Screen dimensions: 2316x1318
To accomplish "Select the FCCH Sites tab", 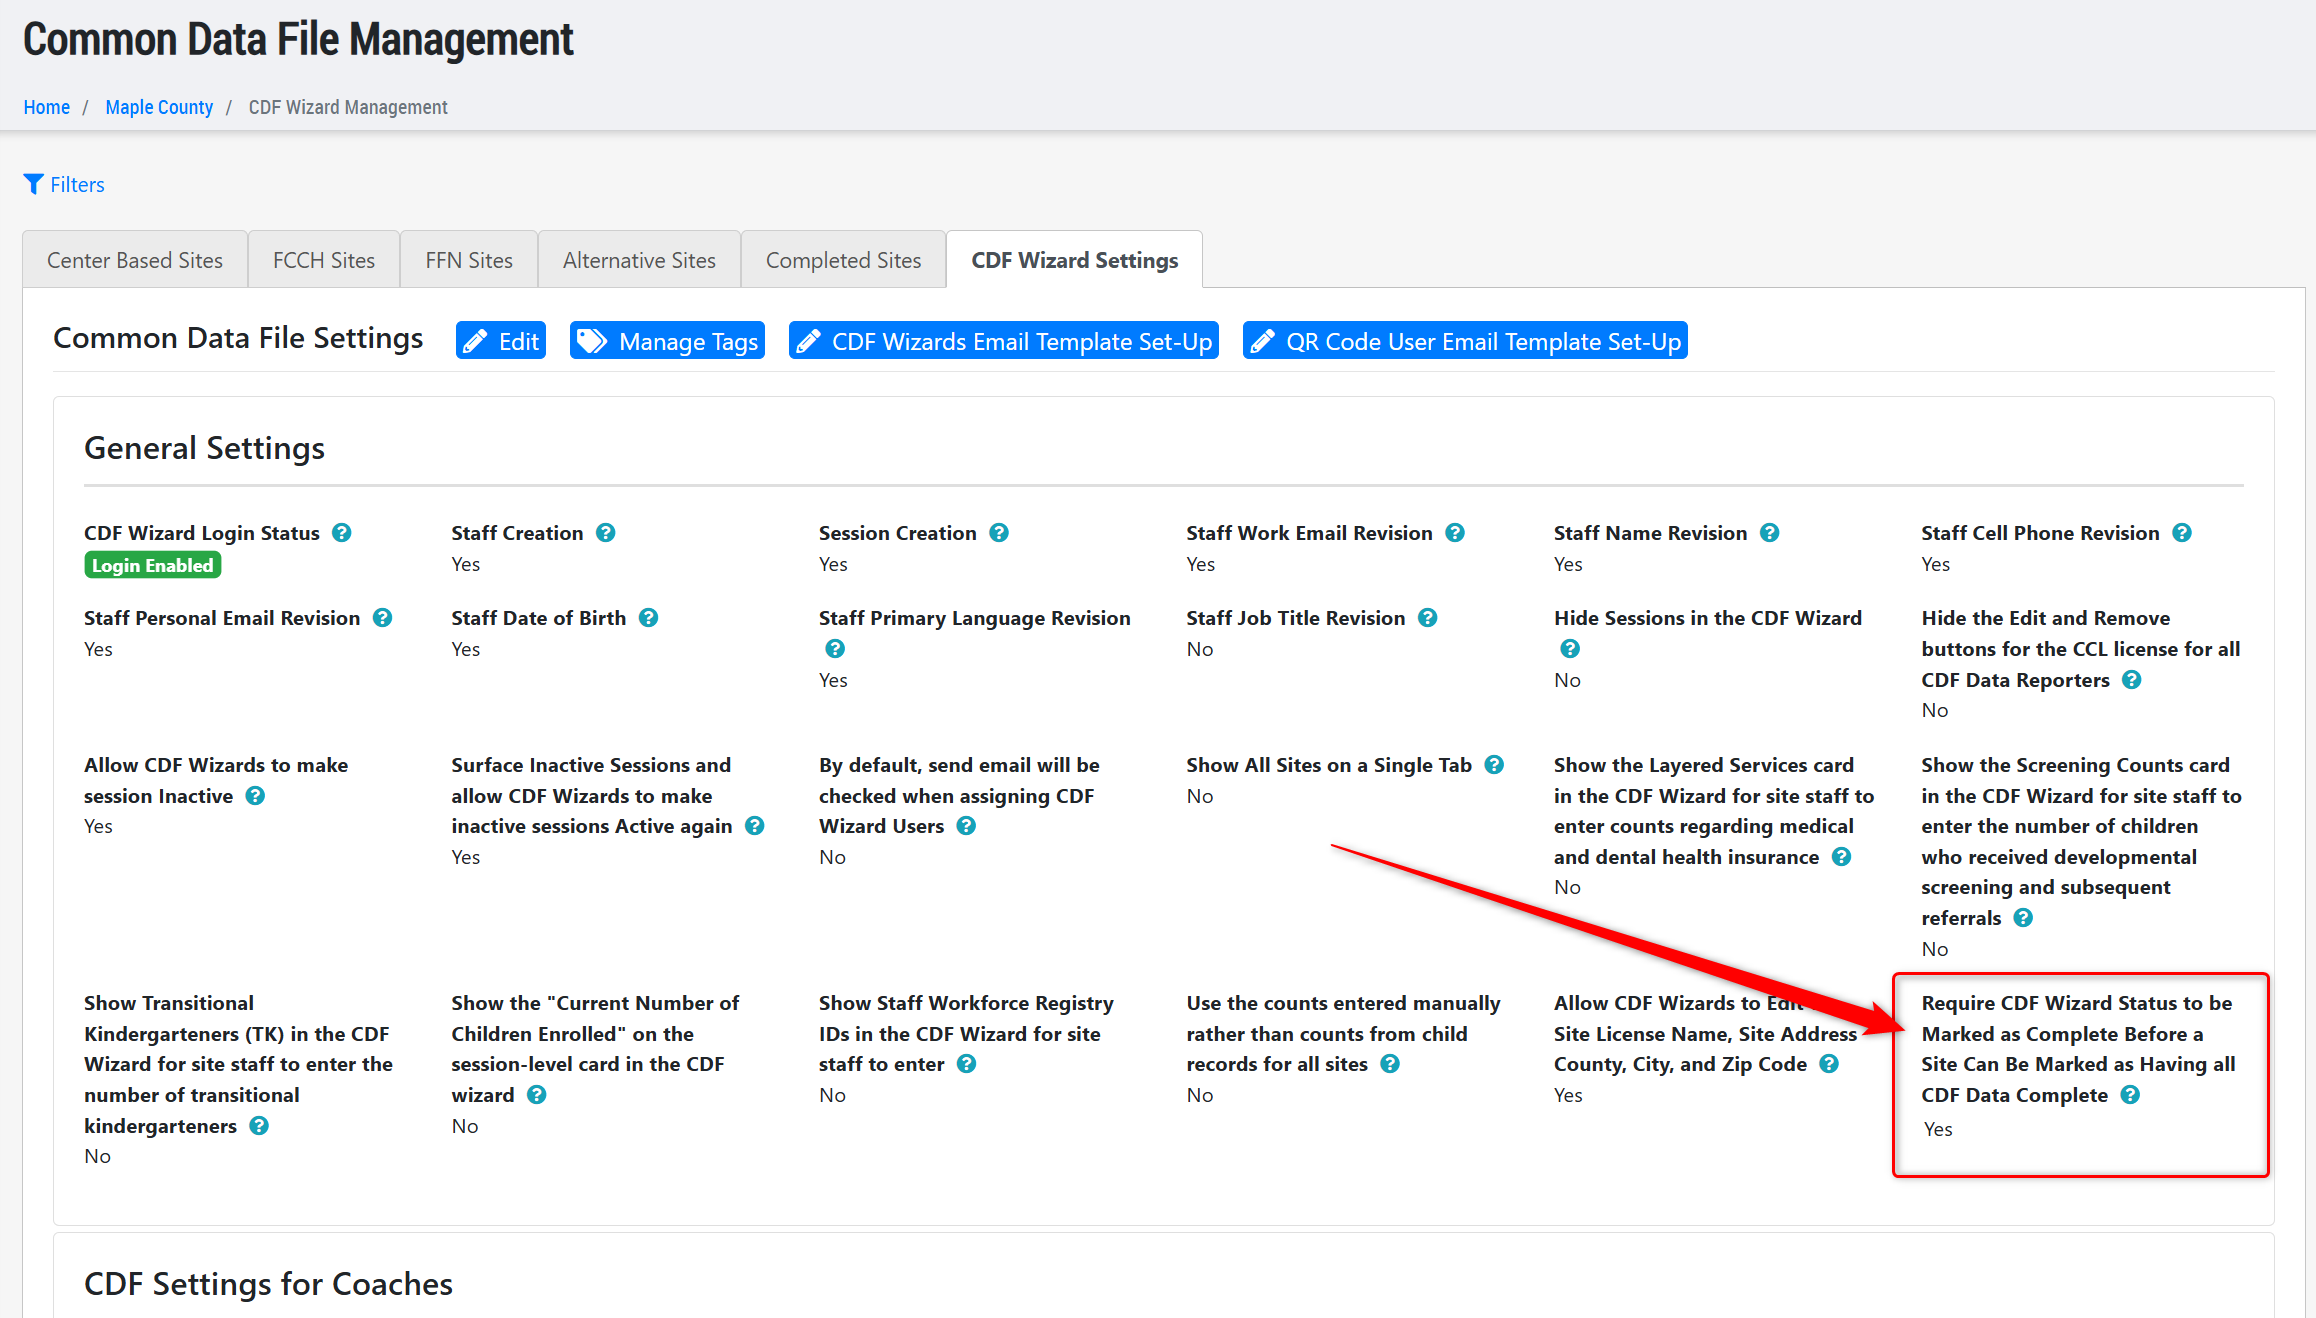I will (323, 260).
